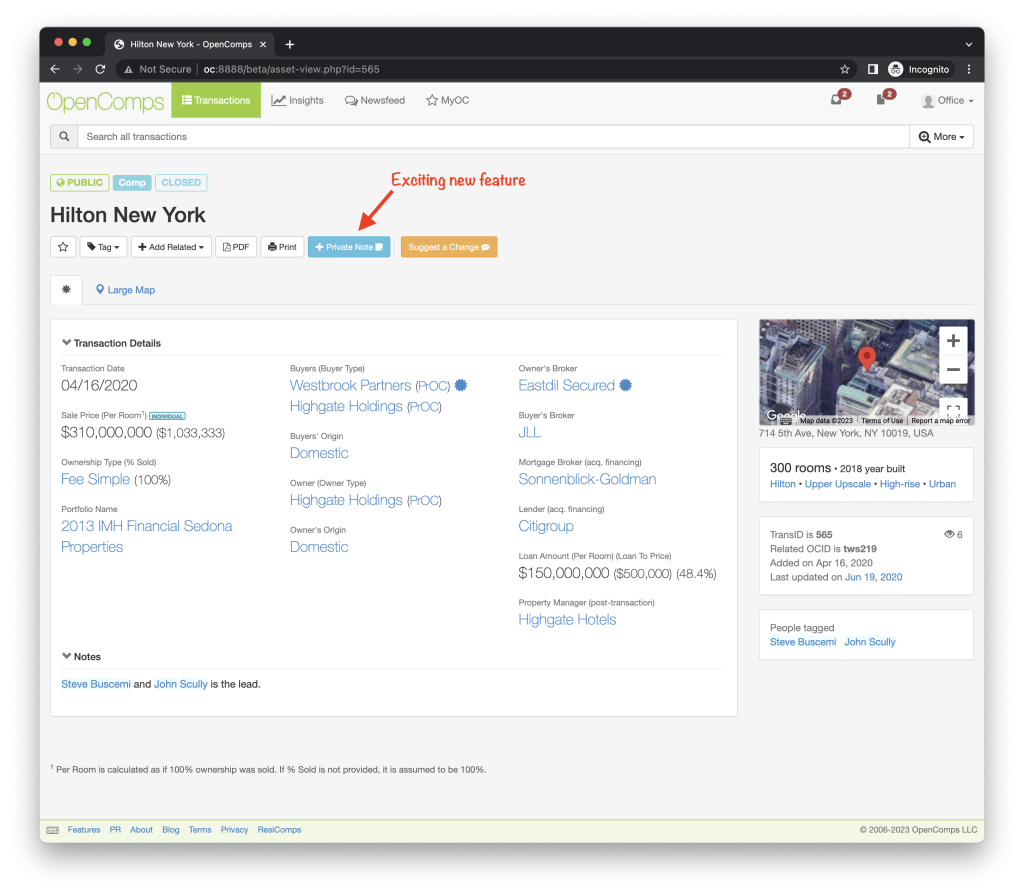The height and width of the screenshot is (895, 1024).
Task: Click the red map location pin
Action: [x=867, y=359]
